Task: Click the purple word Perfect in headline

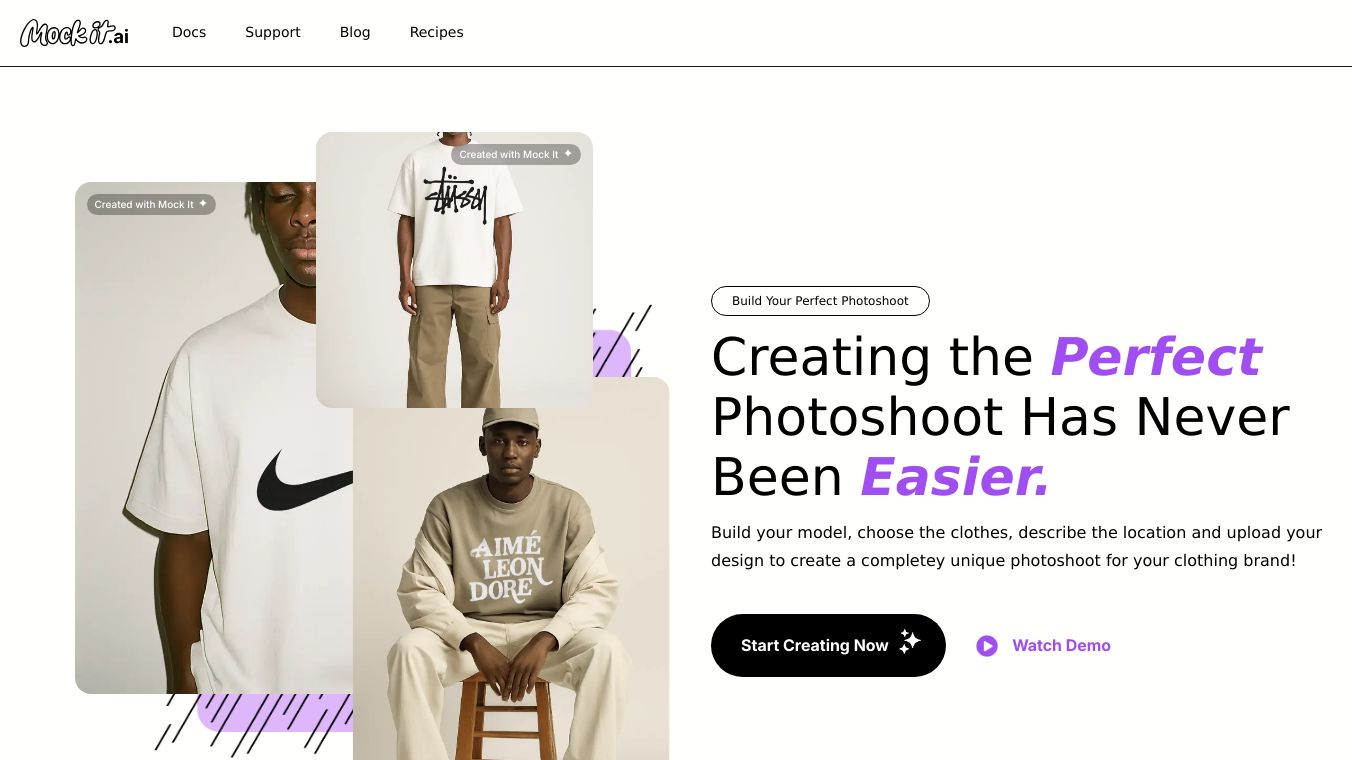Action: 1155,357
